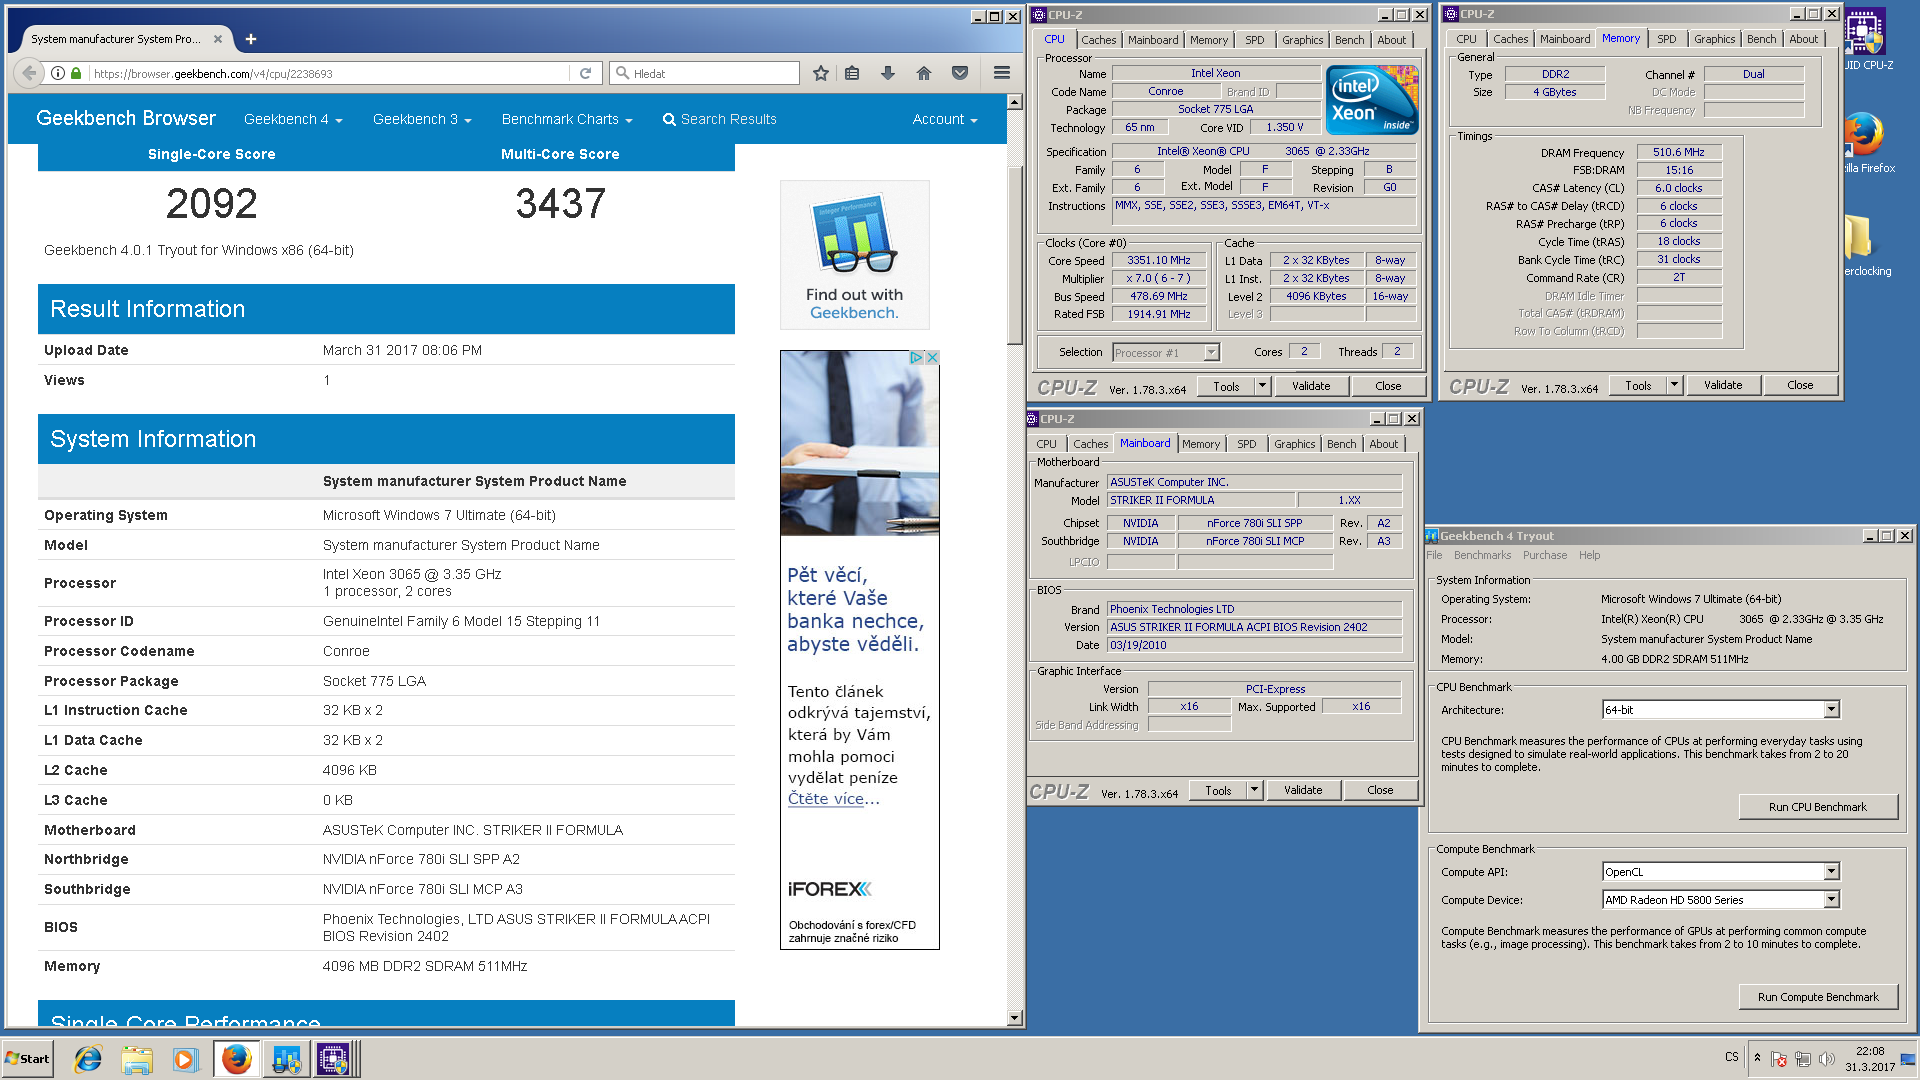The height and width of the screenshot is (1080, 1920).
Task: Expand Geekbench 3 menu
Action: tap(422, 119)
